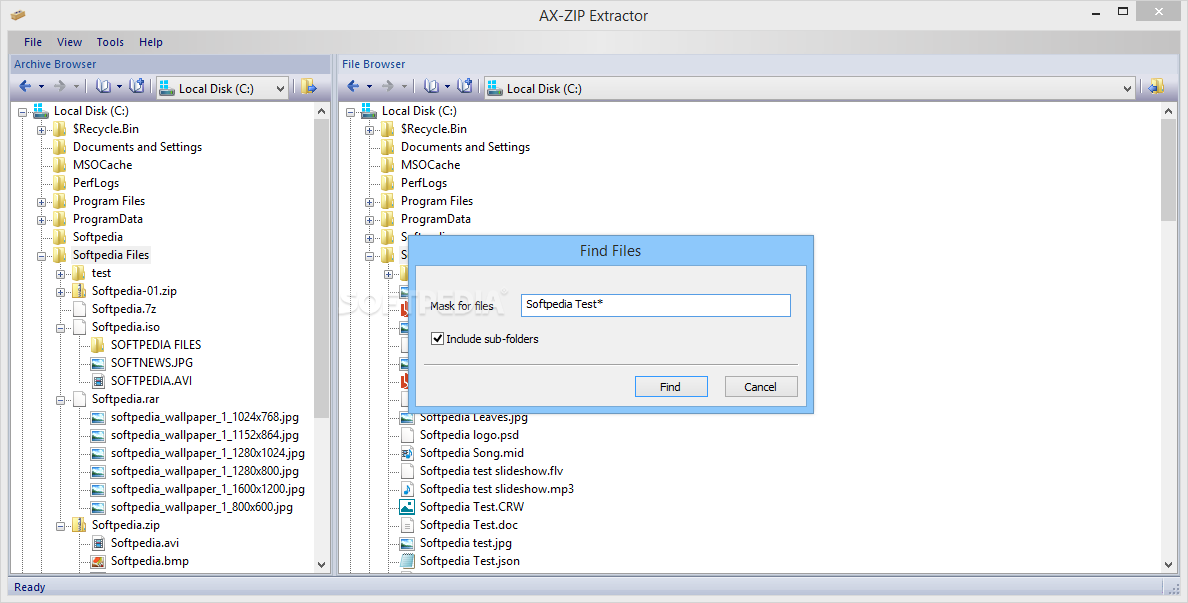Image resolution: width=1188 pixels, height=603 pixels.
Task: Select SOFTPEDIA.AVI video icon
Action: 98,381
